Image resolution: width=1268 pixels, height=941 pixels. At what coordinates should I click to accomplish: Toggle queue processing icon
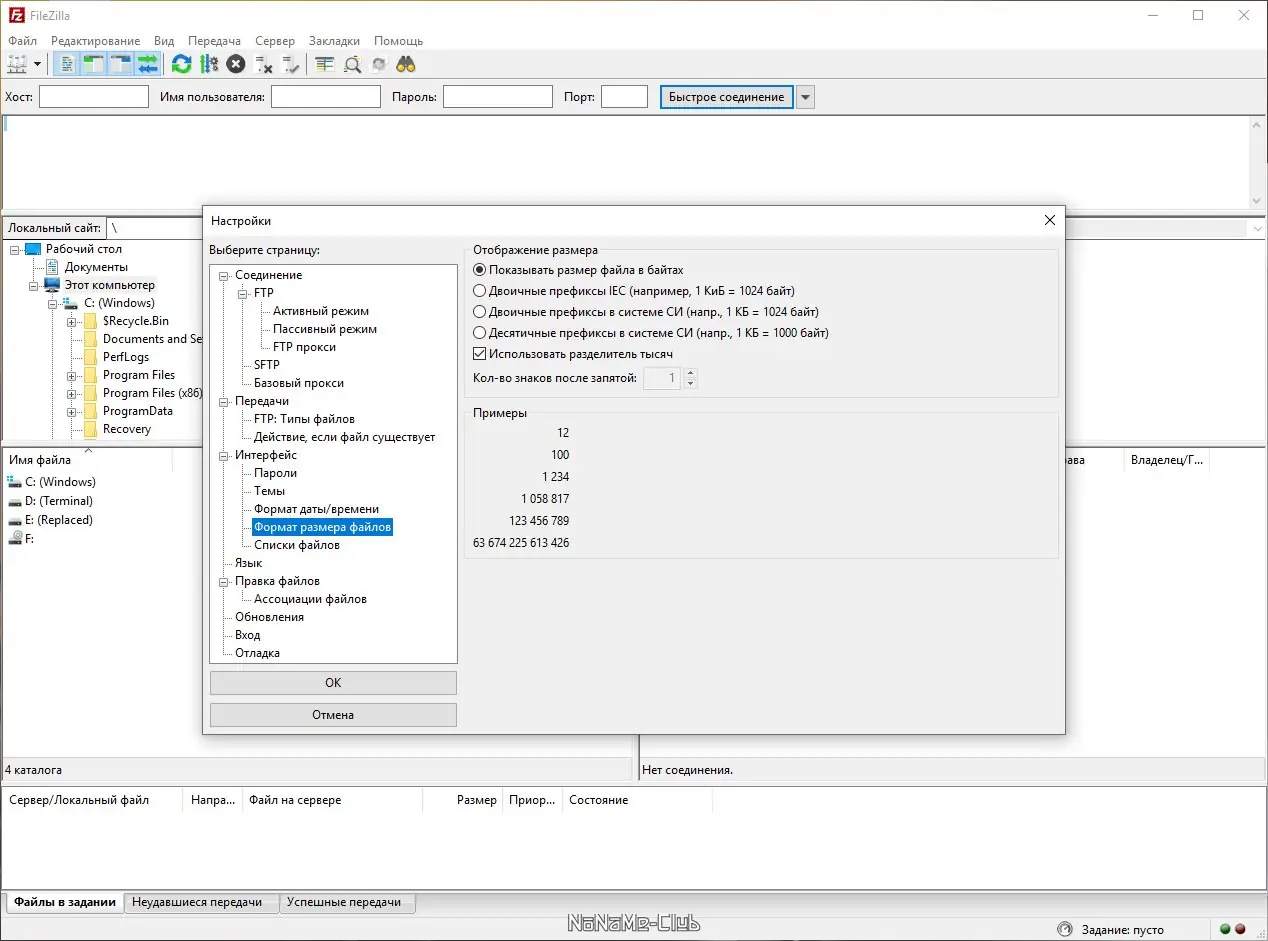tap(209, 65)
